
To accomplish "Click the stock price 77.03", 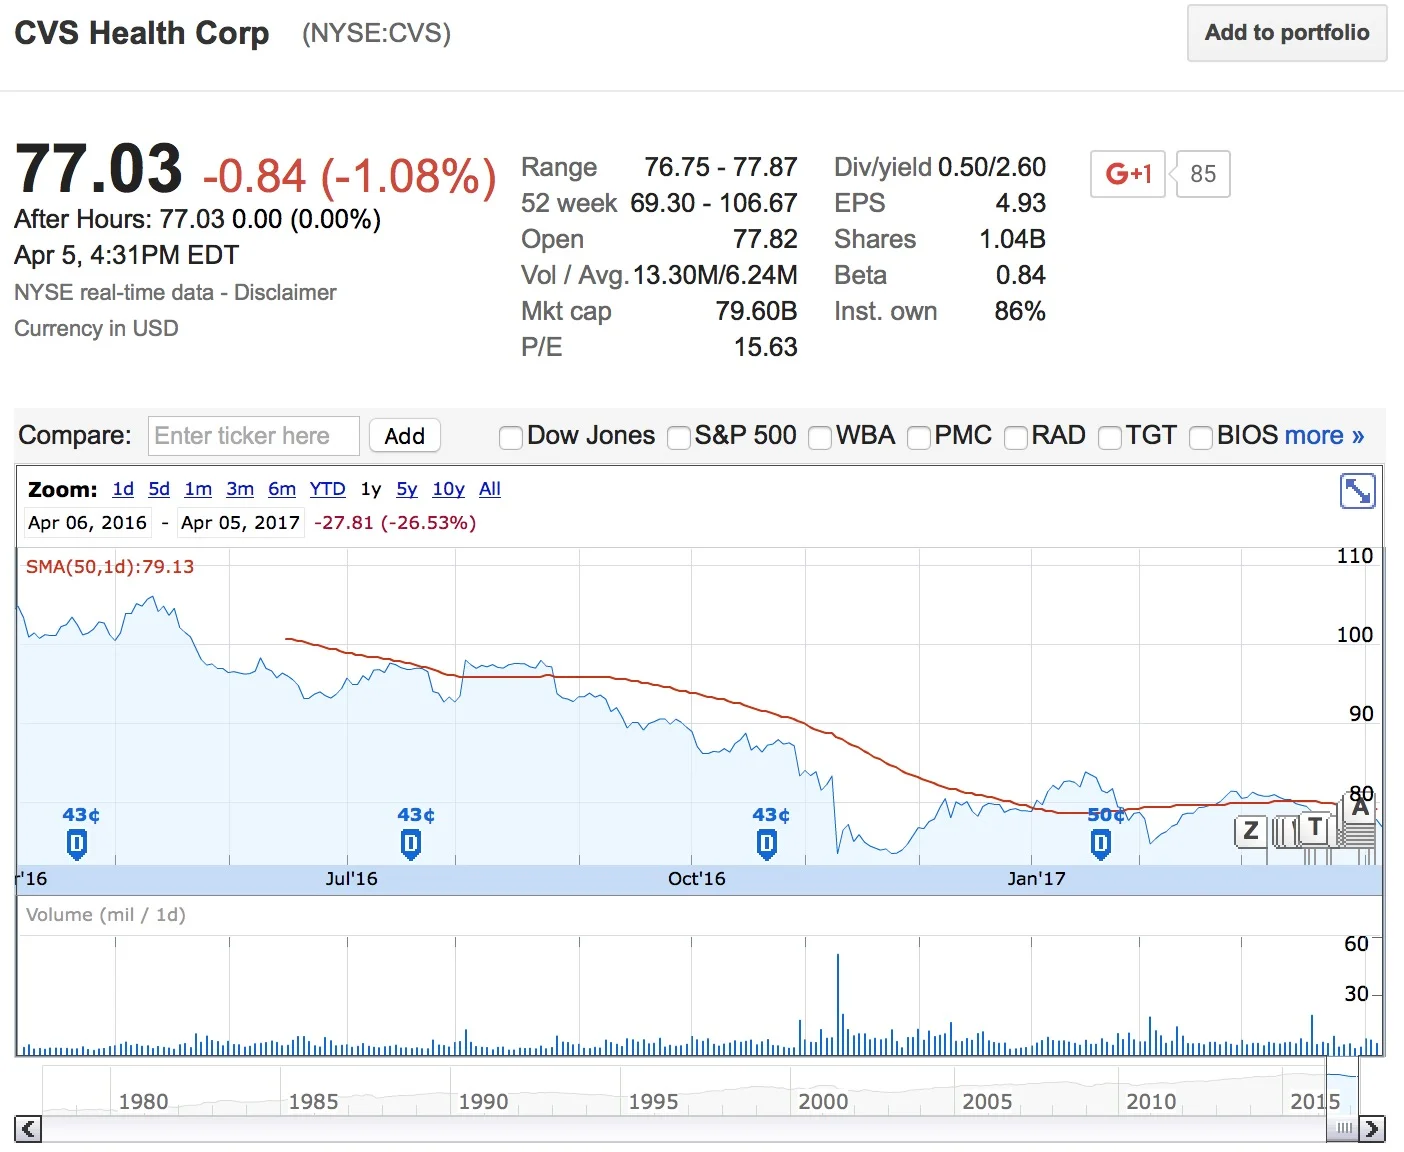I will point(98,168).
